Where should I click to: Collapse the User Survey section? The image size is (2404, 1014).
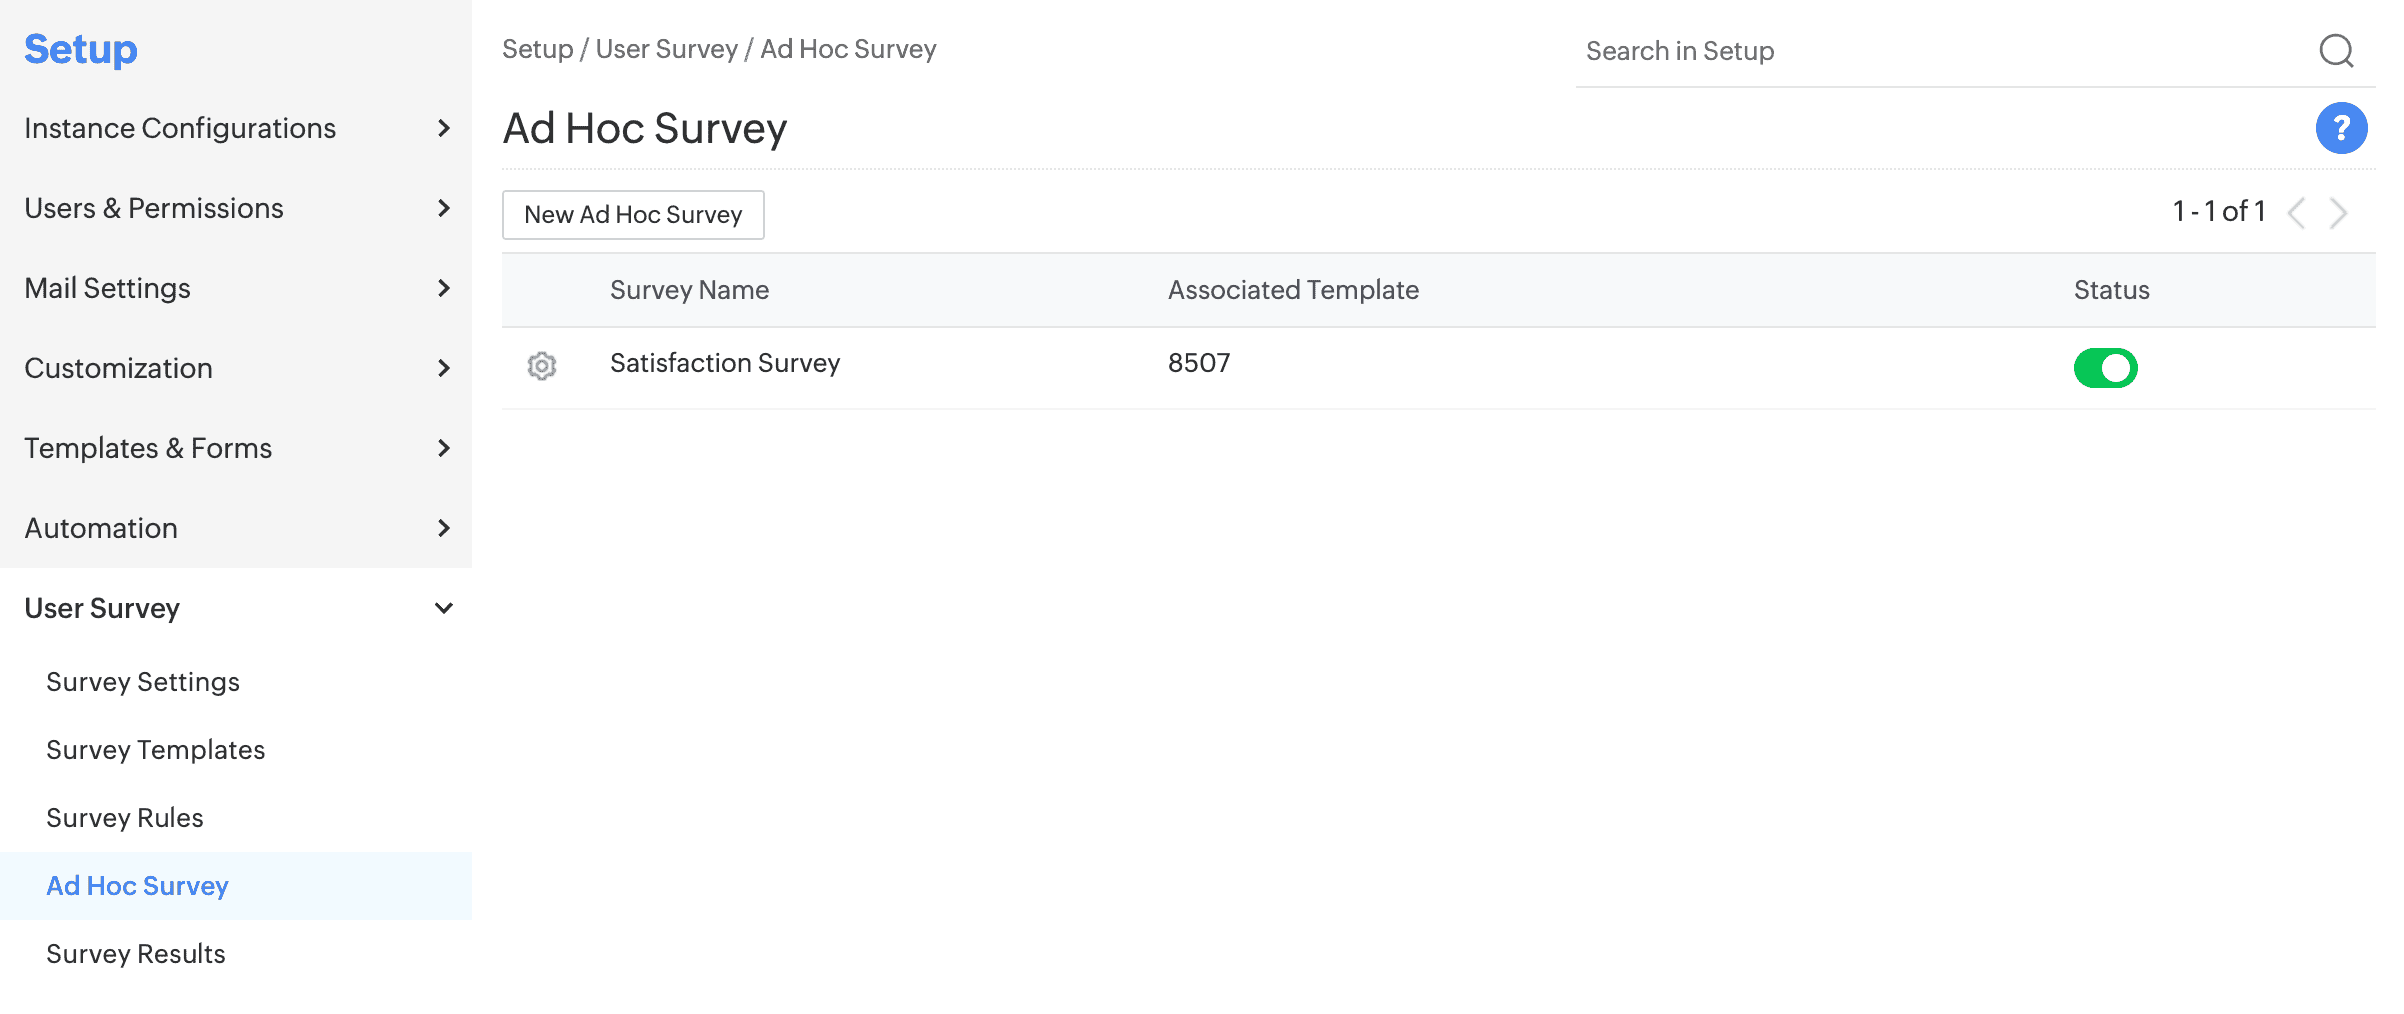click(x=236, y=608)
